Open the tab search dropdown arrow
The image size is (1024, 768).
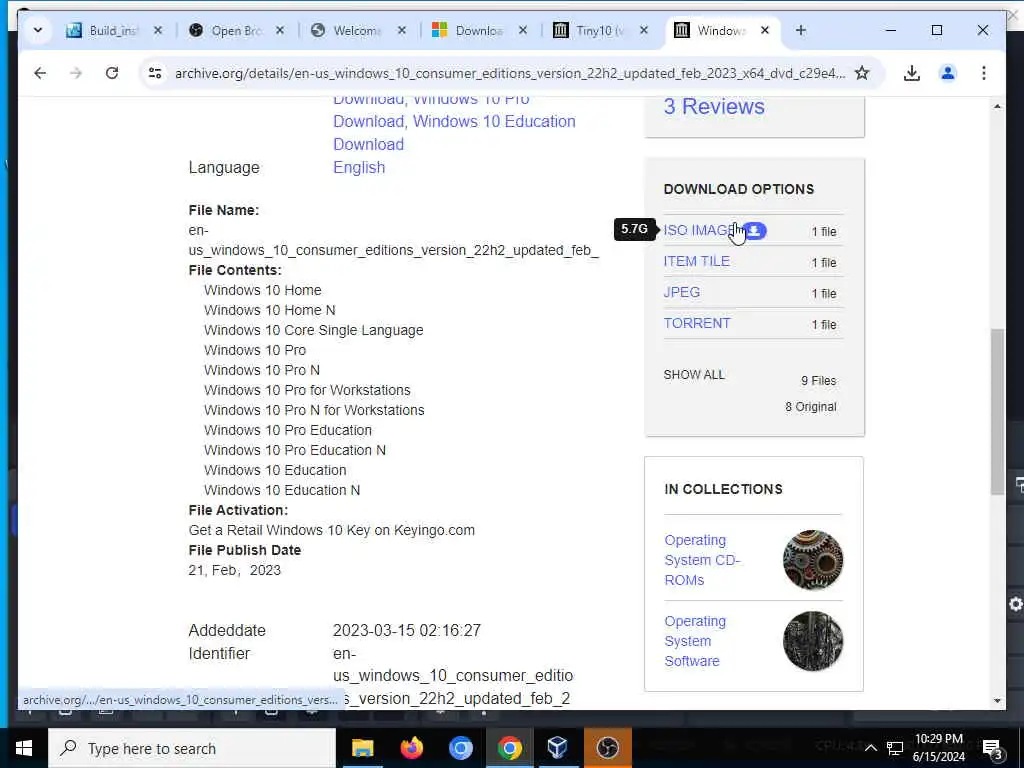[38, 30]
